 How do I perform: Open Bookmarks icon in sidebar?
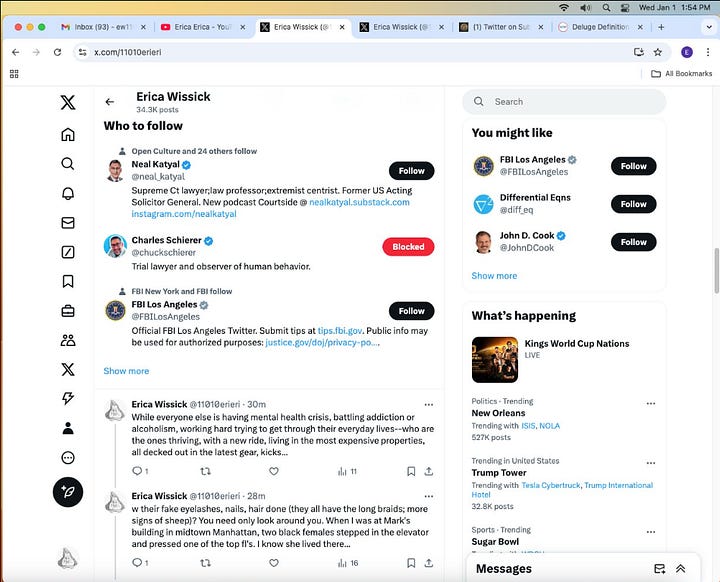(68, 281)
